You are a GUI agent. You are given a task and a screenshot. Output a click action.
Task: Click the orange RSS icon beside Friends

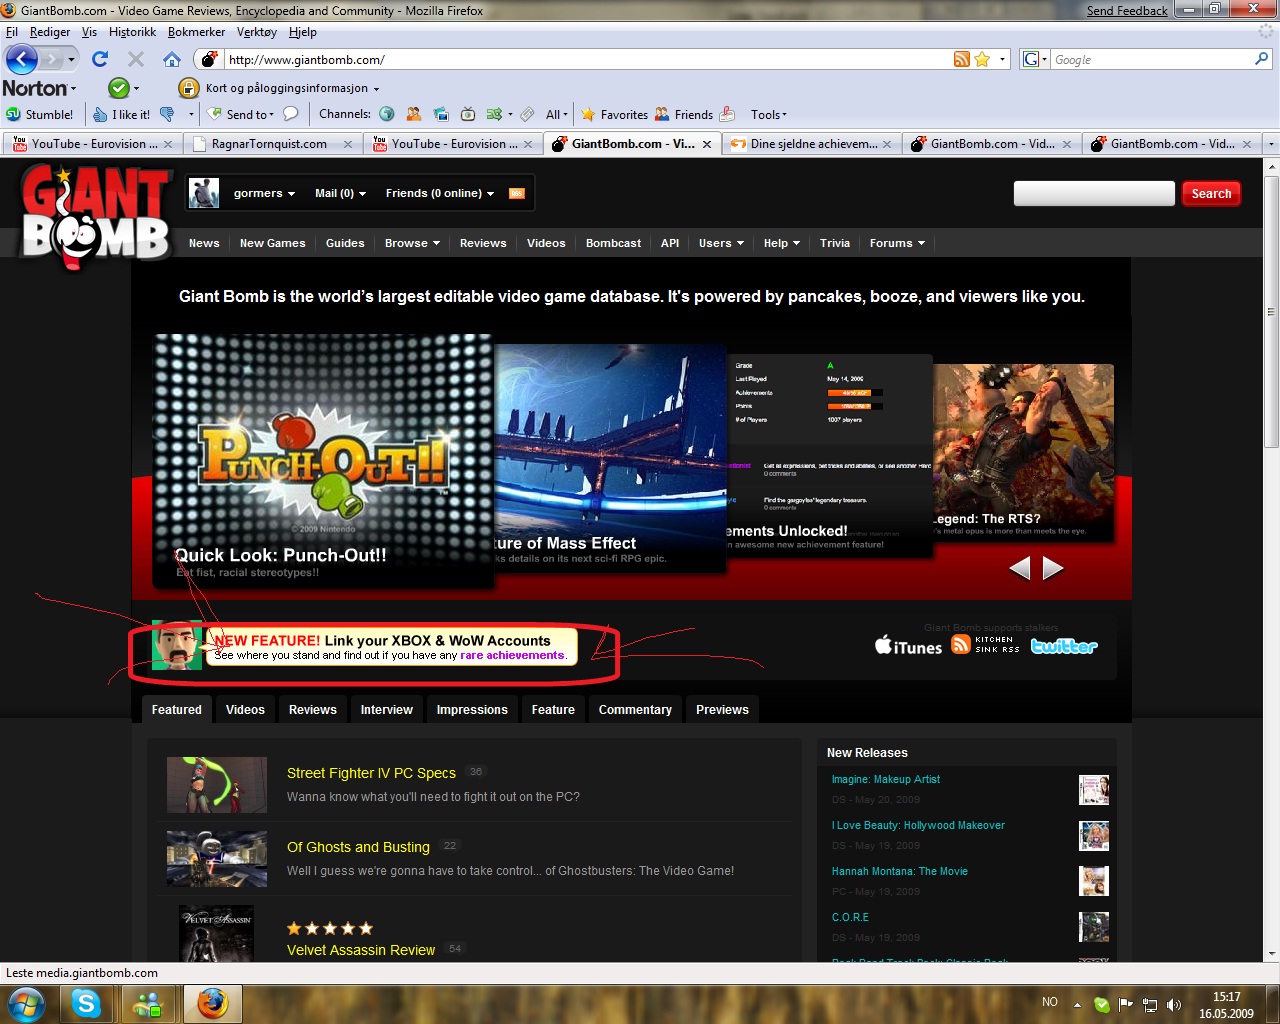517,193
